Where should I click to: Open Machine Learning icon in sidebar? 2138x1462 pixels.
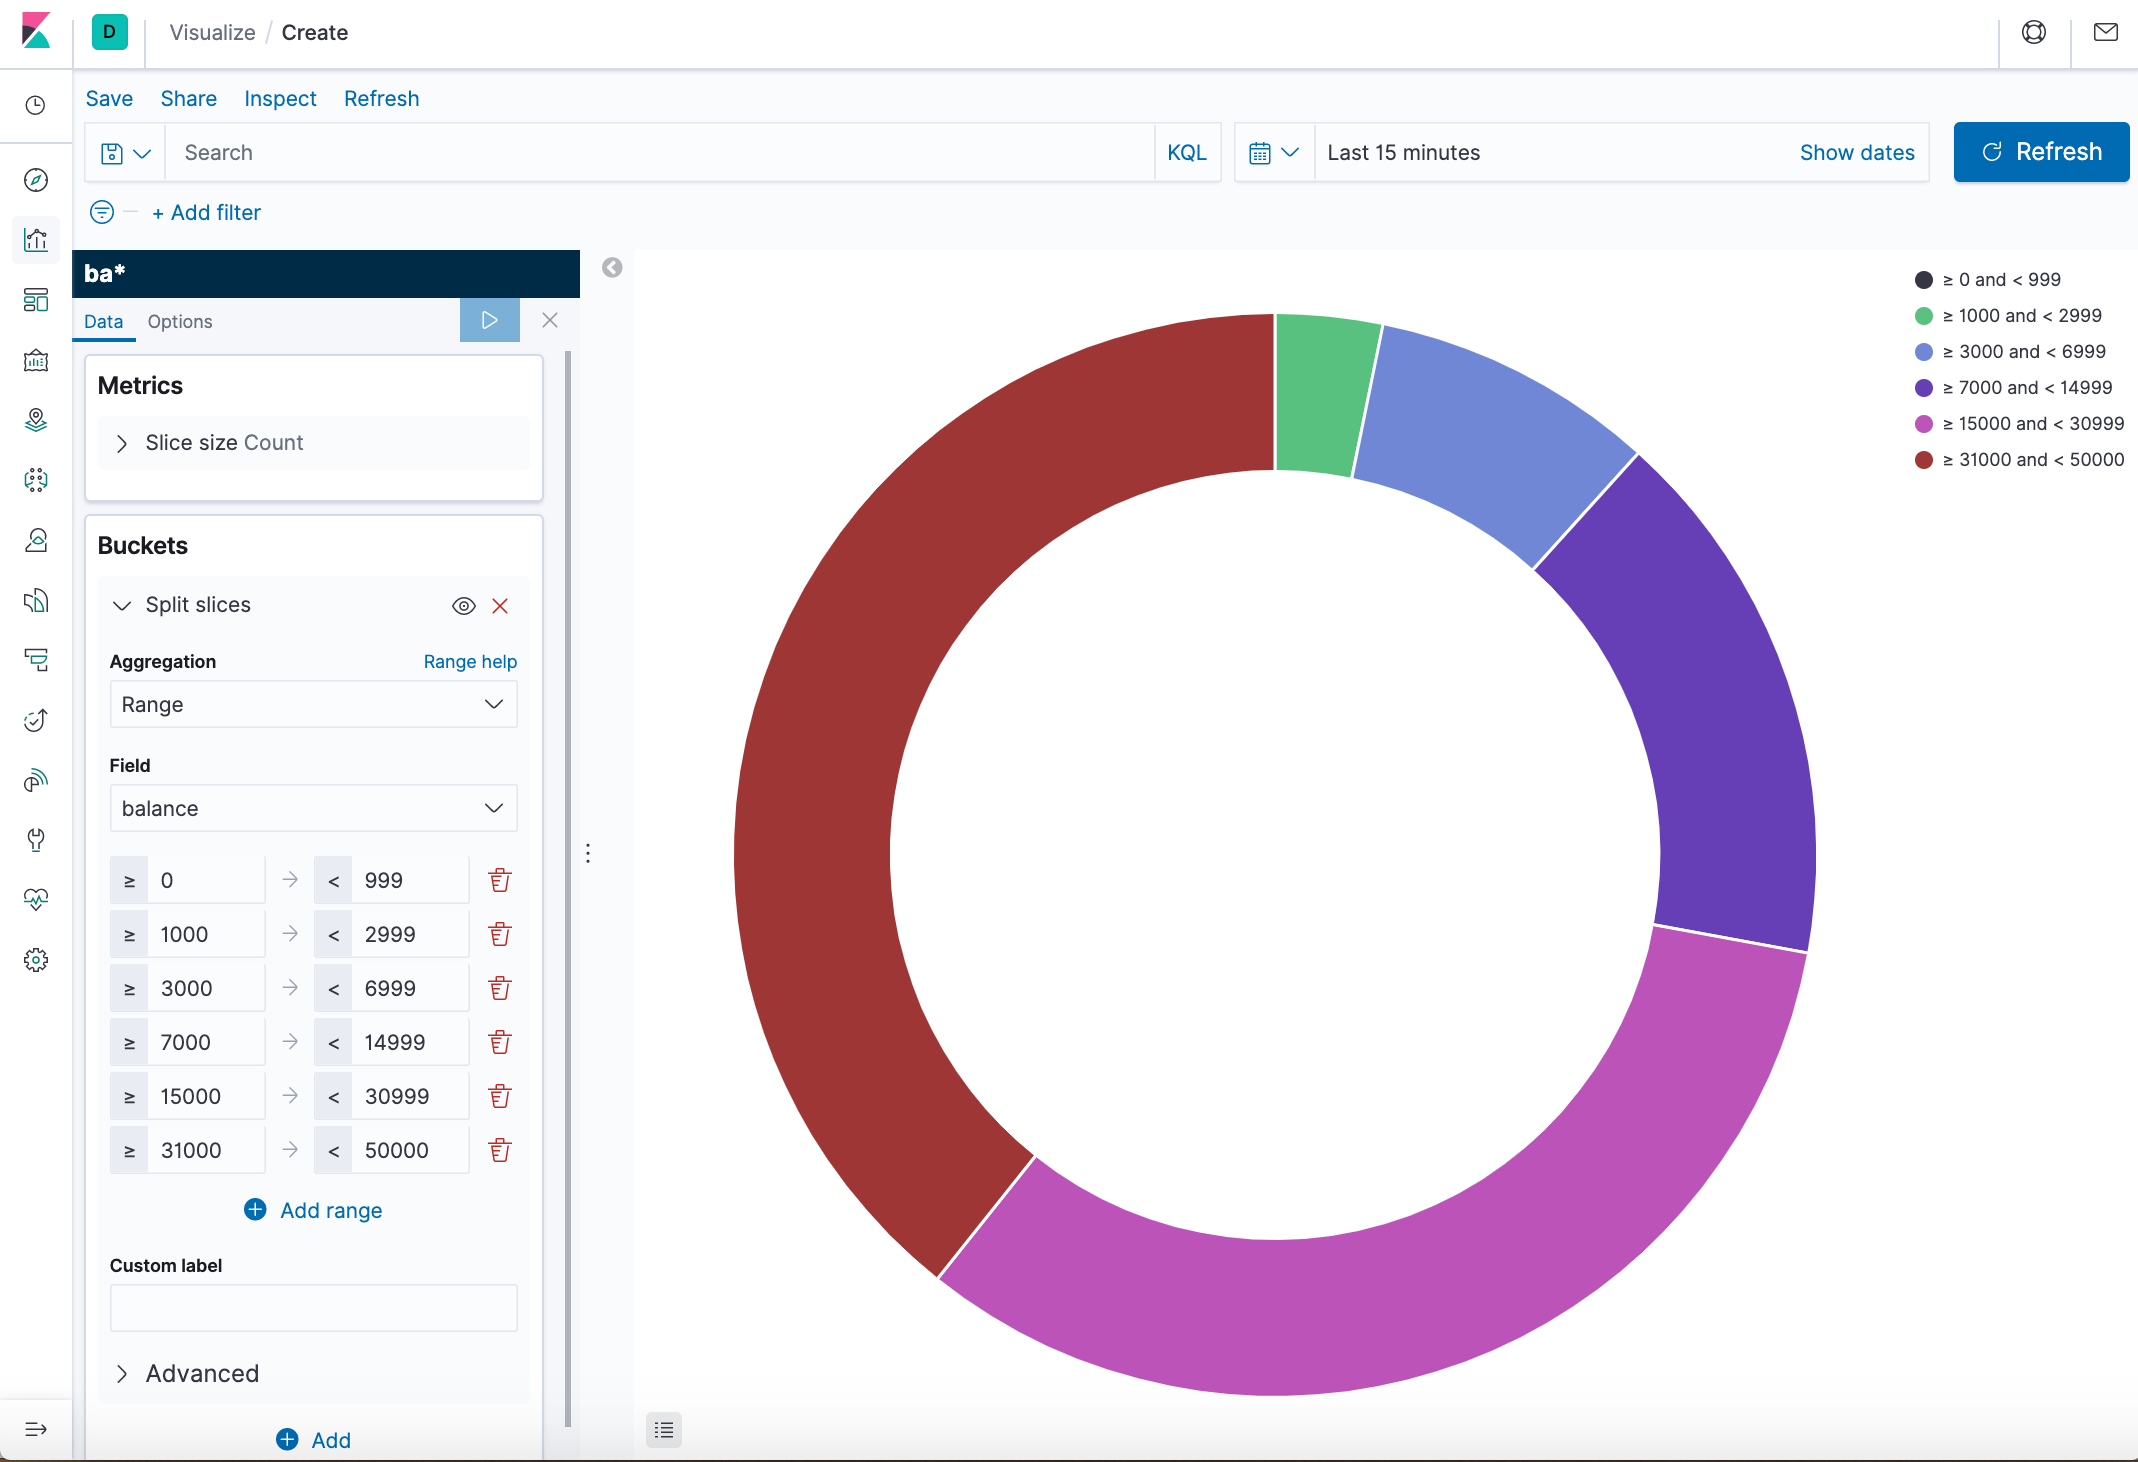[36, 480]
